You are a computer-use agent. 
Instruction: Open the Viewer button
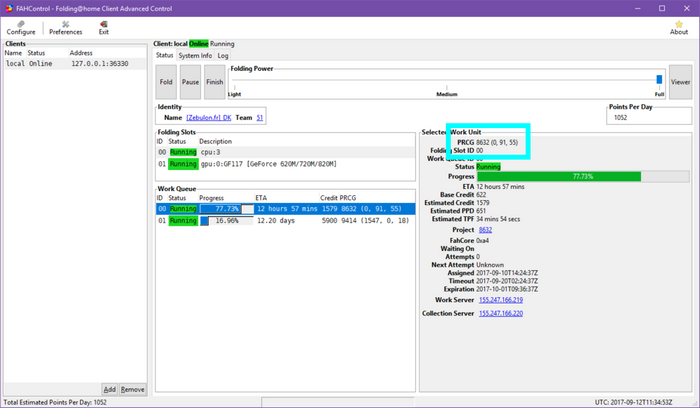pyautogui.click(x=680, y=82)
